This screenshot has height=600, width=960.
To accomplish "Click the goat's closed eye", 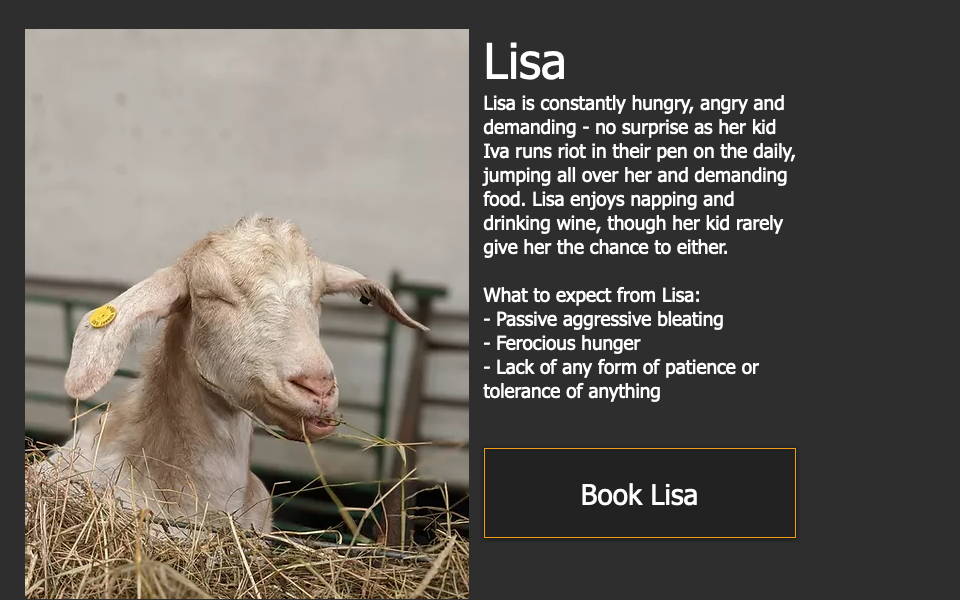I will click(x=222, y=298).
